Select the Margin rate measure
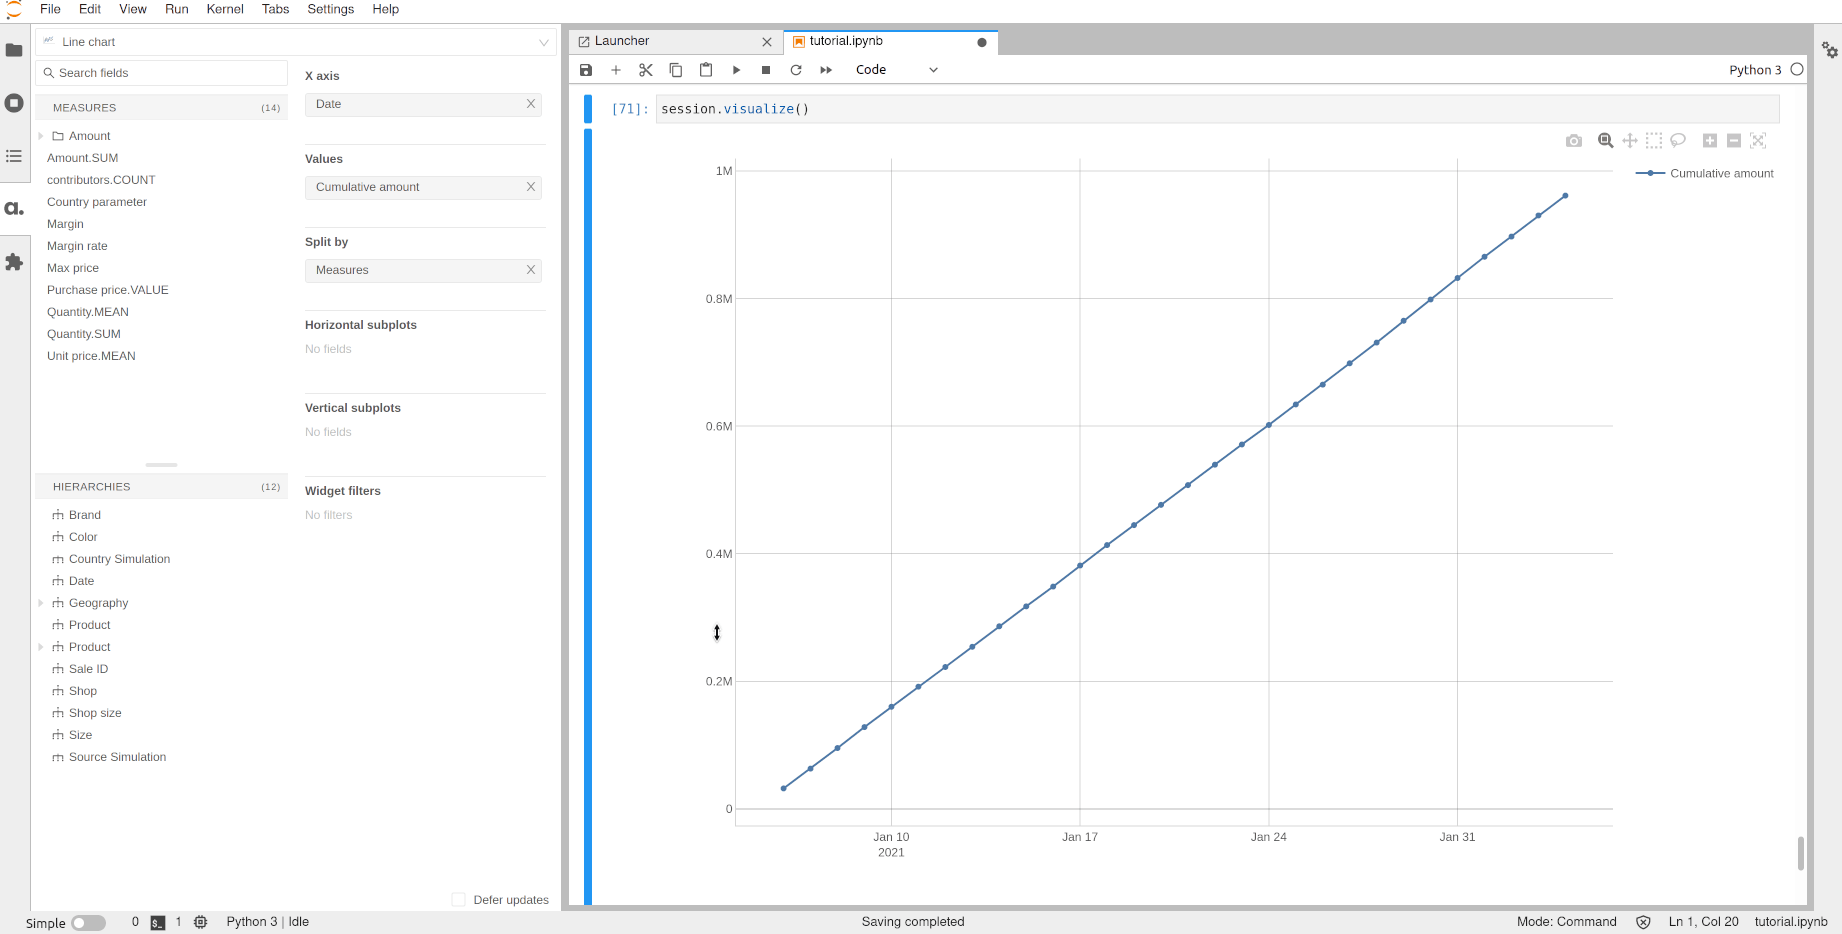This screenshot has height=934, width=1842. [77, 246]
